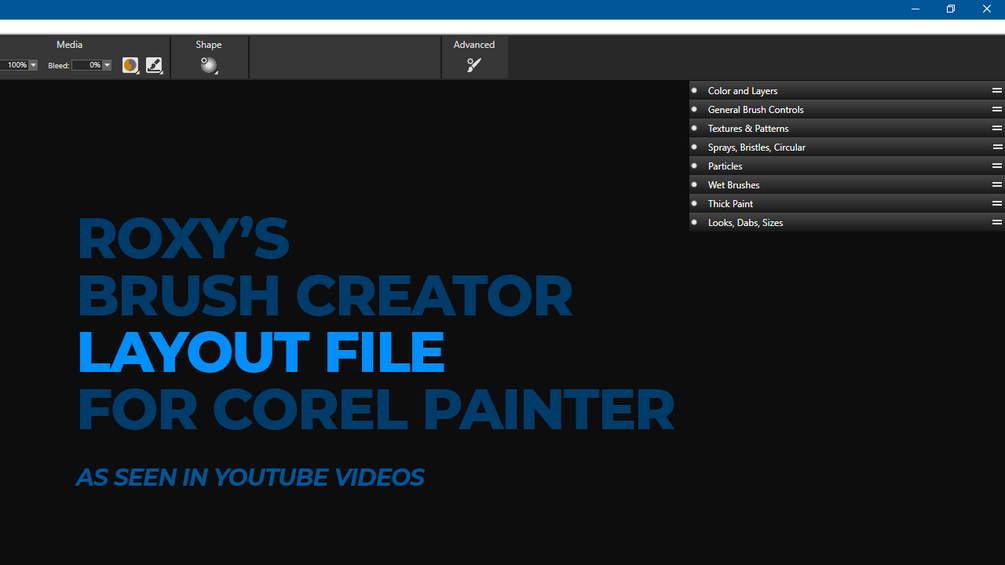Screen dimensions: 1005x565
Task: Open the Wet Brushes panel options menu
Action: [997, 184]
